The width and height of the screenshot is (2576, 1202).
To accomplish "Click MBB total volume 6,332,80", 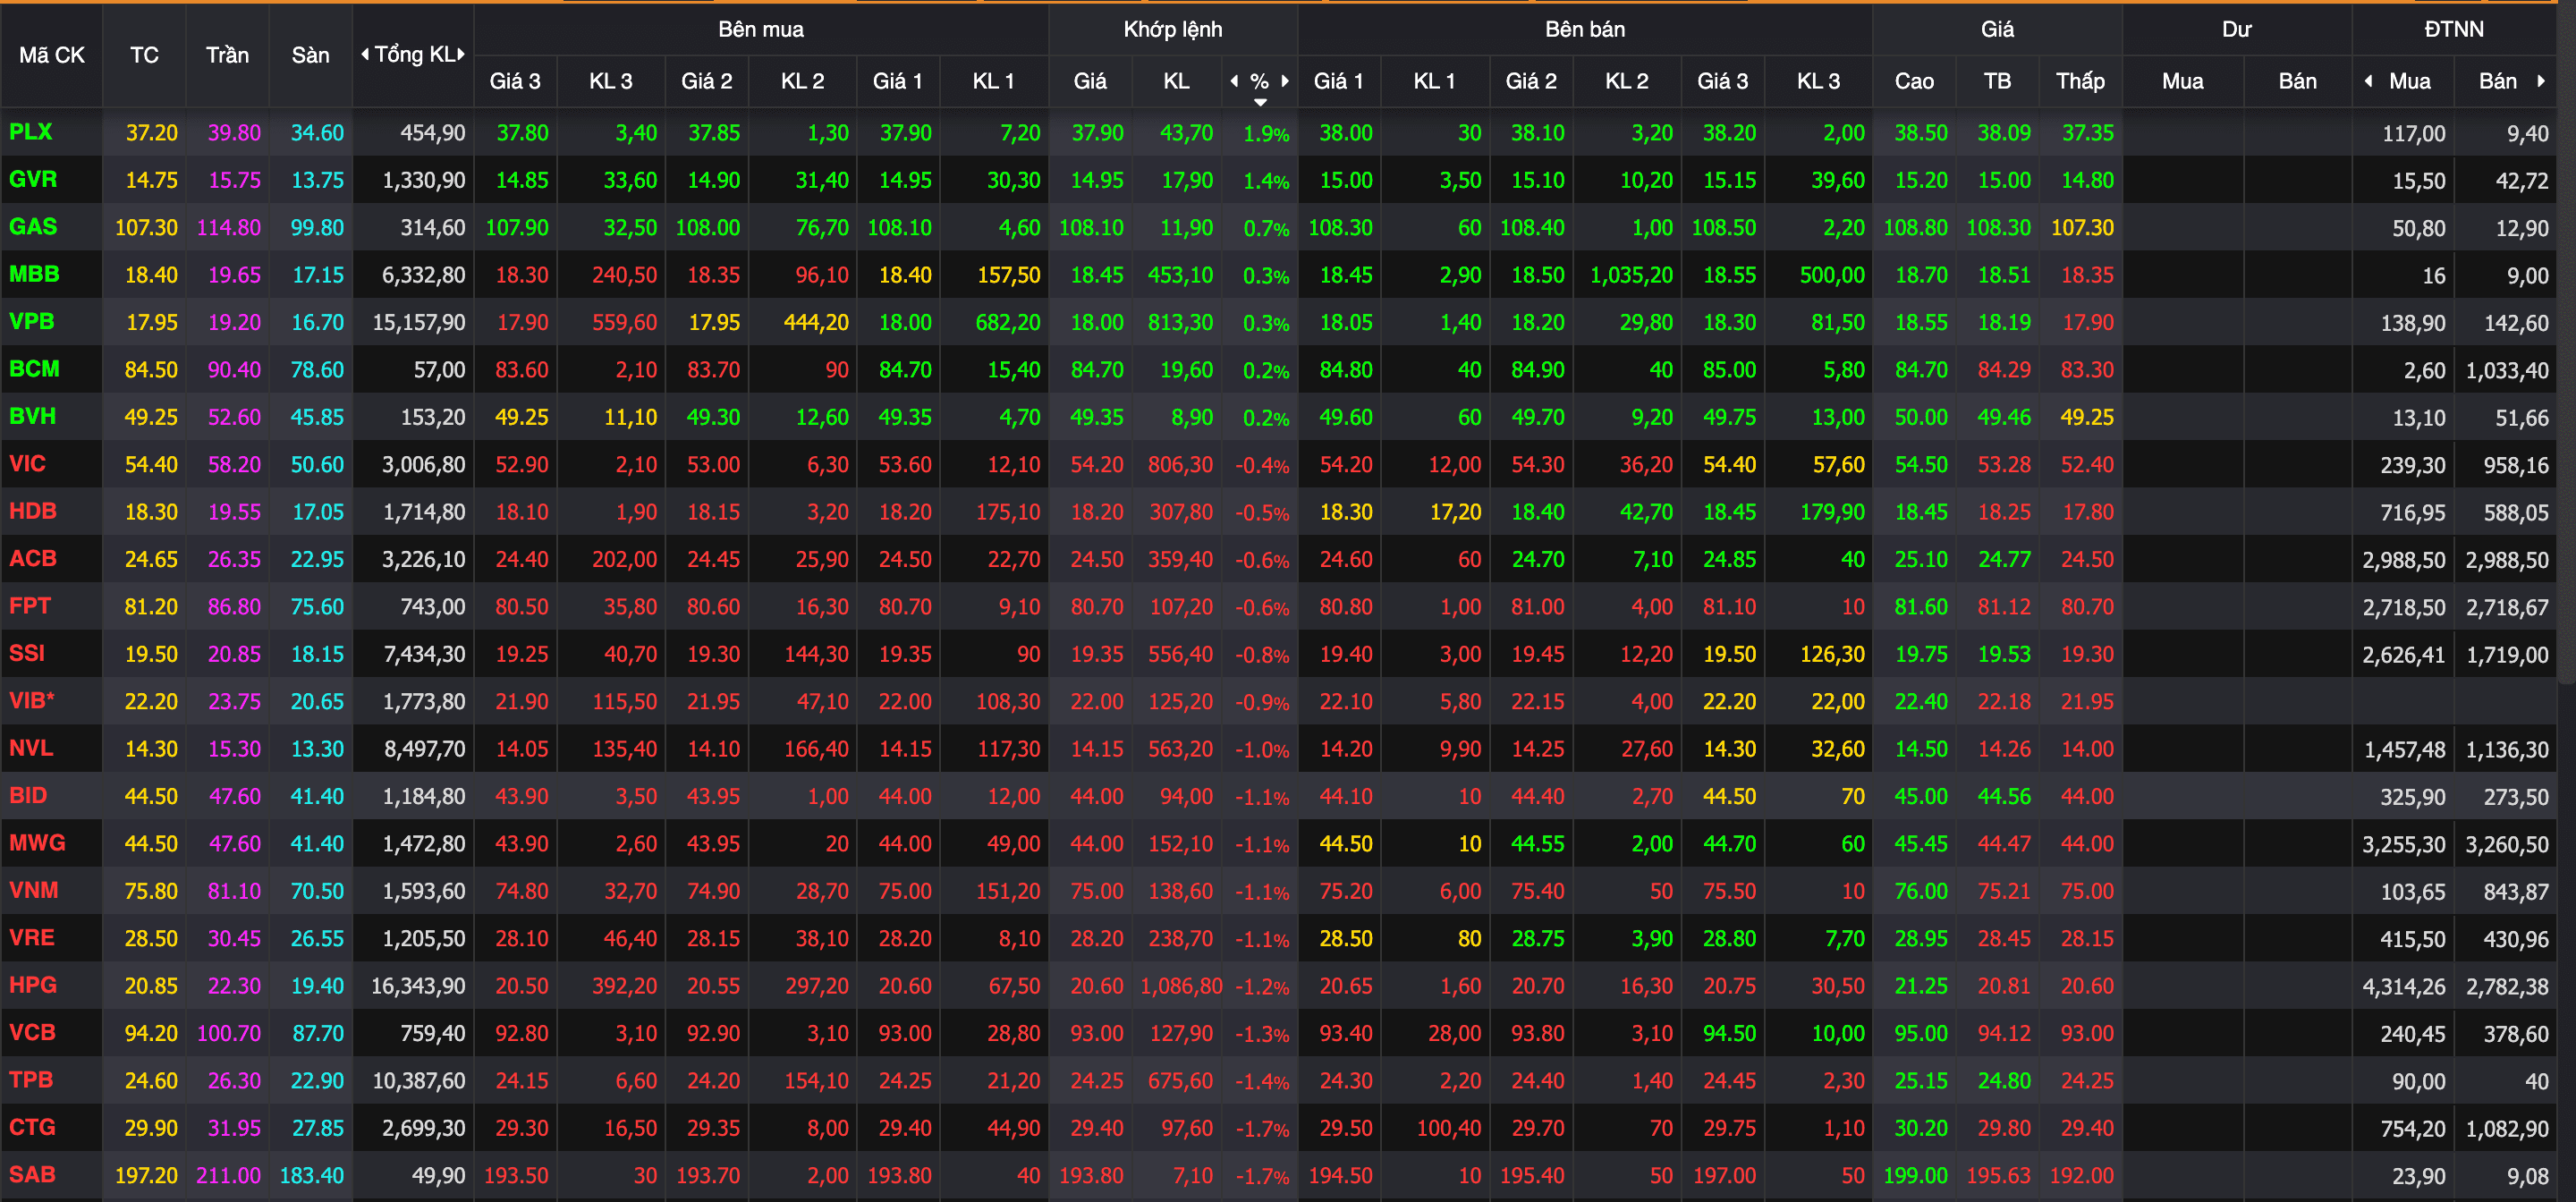I will coord(424,275).
